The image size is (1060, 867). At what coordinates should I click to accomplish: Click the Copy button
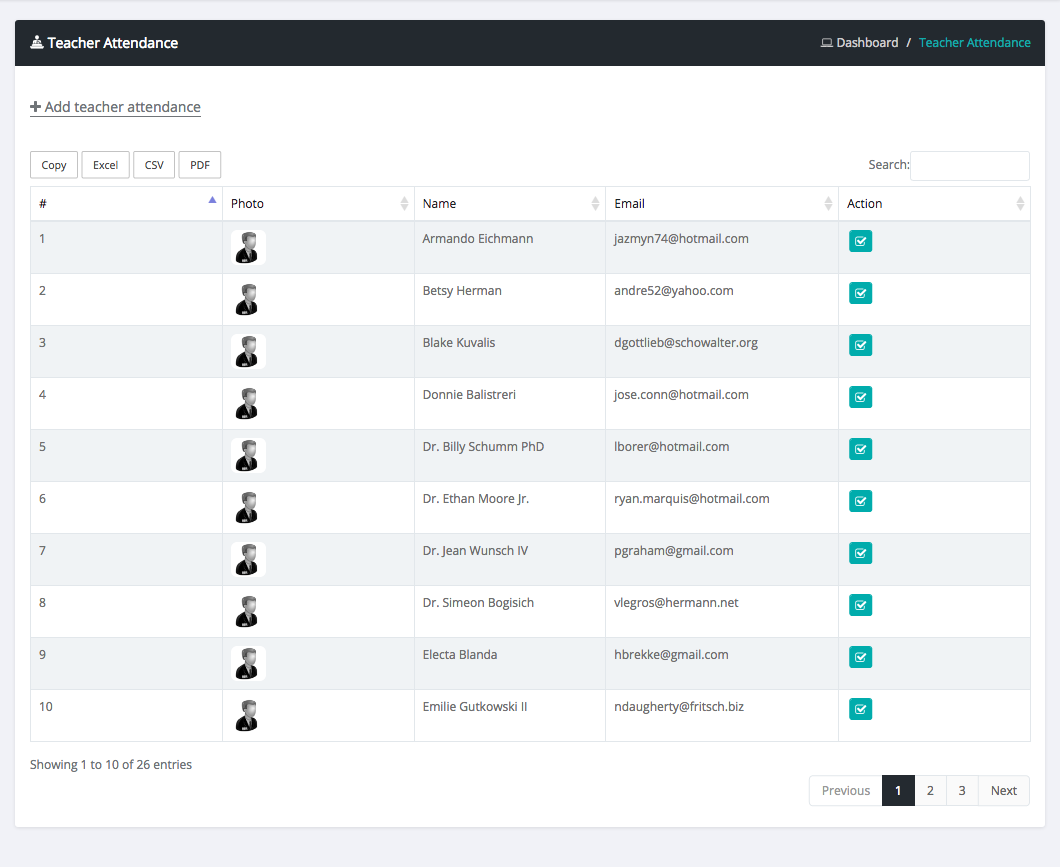(54, 165)
